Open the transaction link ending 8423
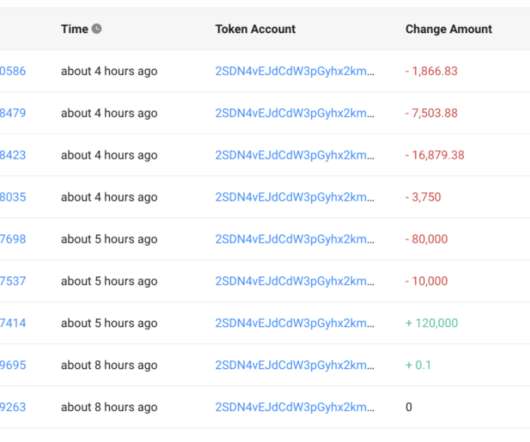 13,155
